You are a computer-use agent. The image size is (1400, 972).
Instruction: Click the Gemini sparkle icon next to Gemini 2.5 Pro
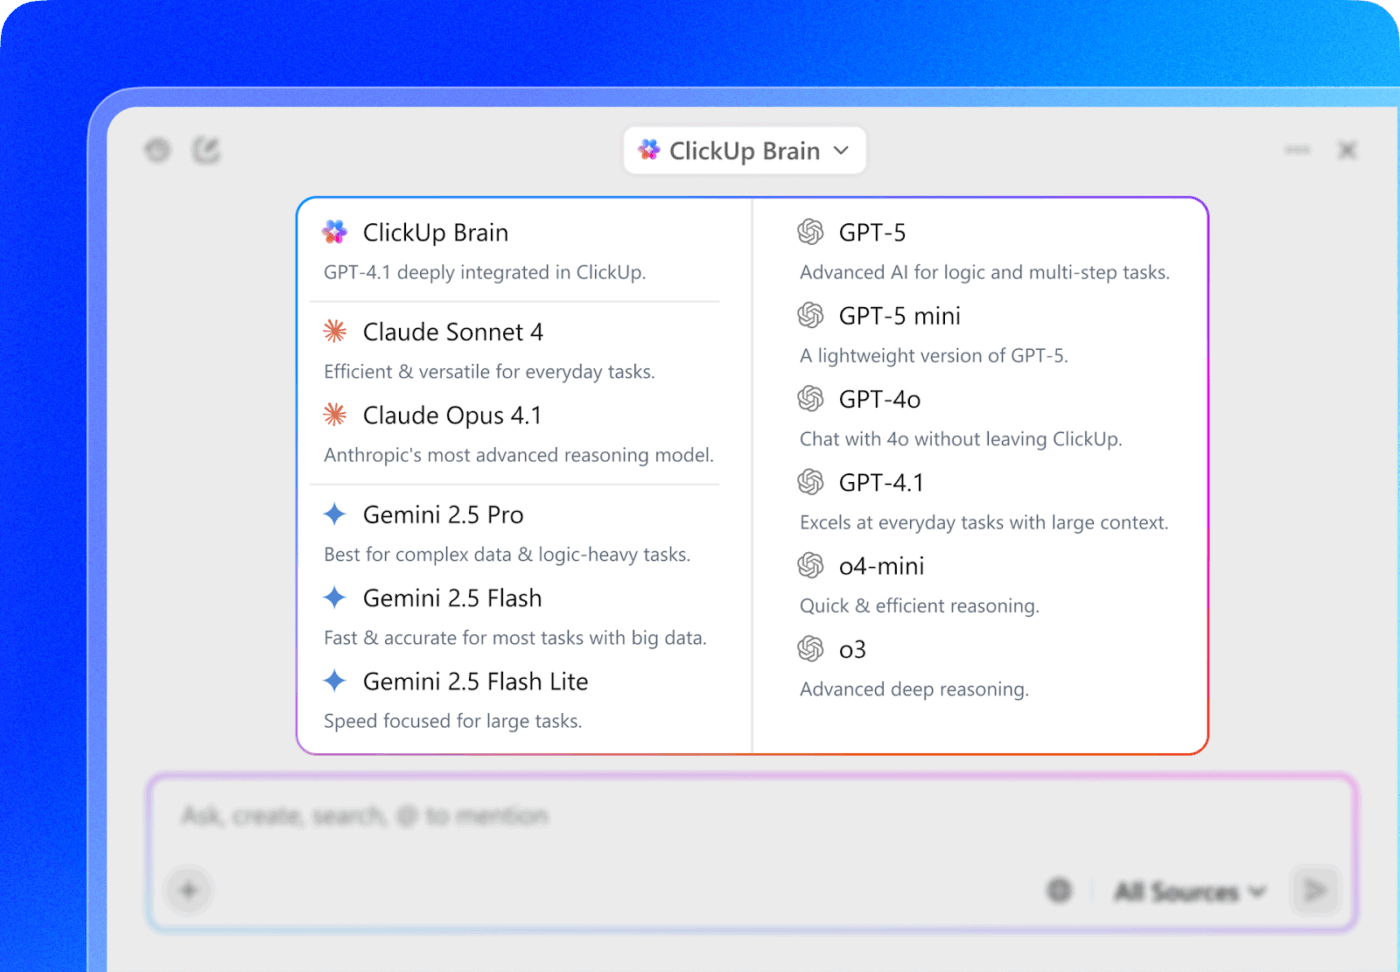coord(334,513)
